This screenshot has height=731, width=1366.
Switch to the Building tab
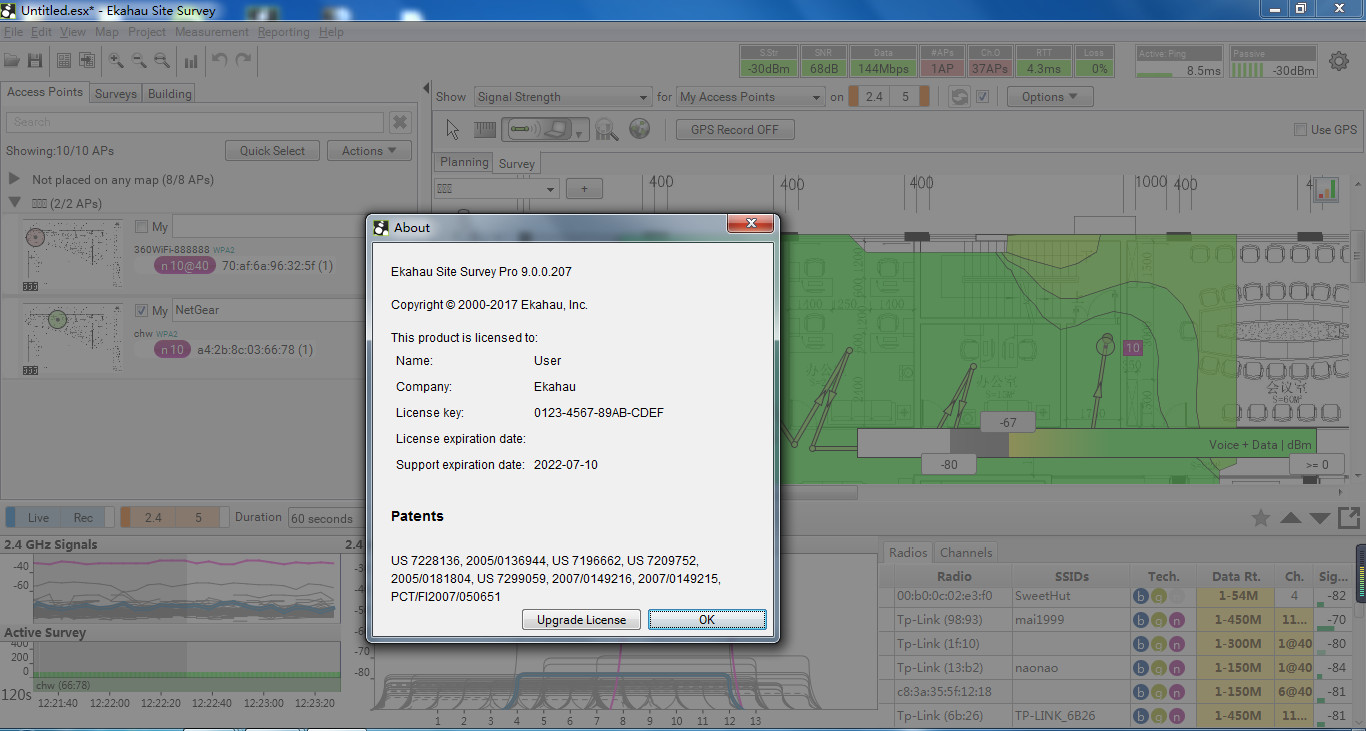pos(170,93)
